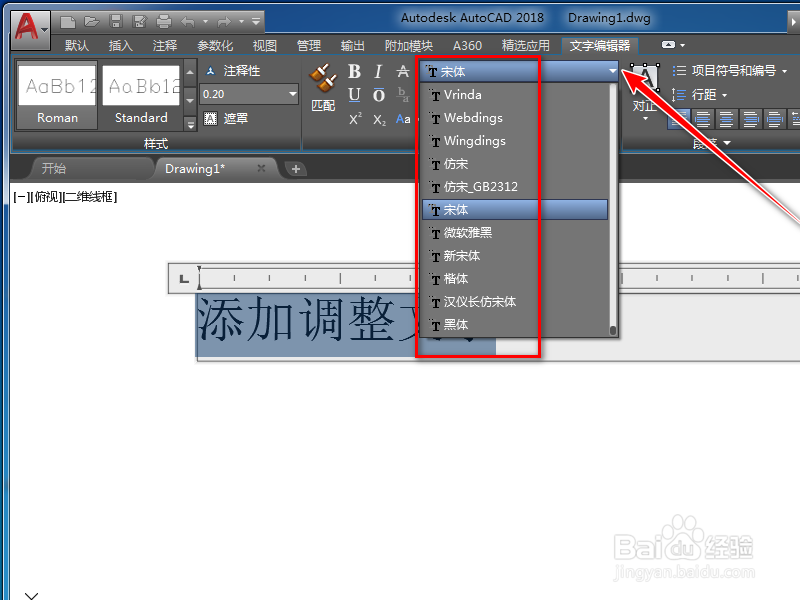Switch to the 默认 ribbon tab
800x600 pixels.
(x=77, y=46)
